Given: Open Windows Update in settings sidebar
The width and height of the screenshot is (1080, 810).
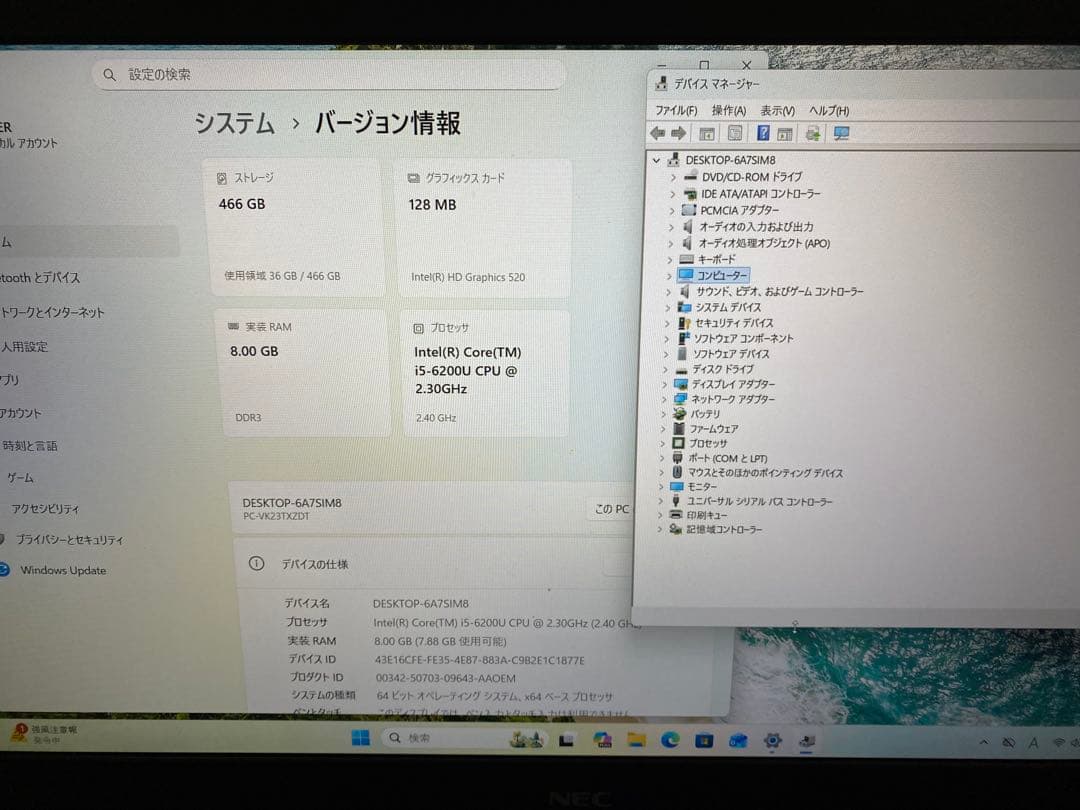Looking at the screenshot, I should point(63,570).
